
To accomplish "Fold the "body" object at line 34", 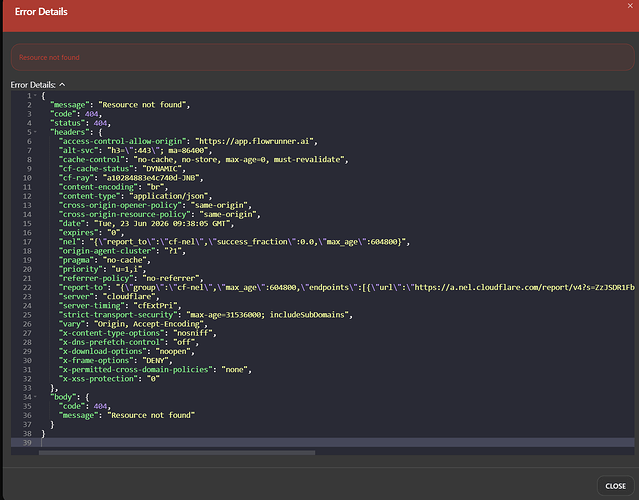I will (35, 397).
